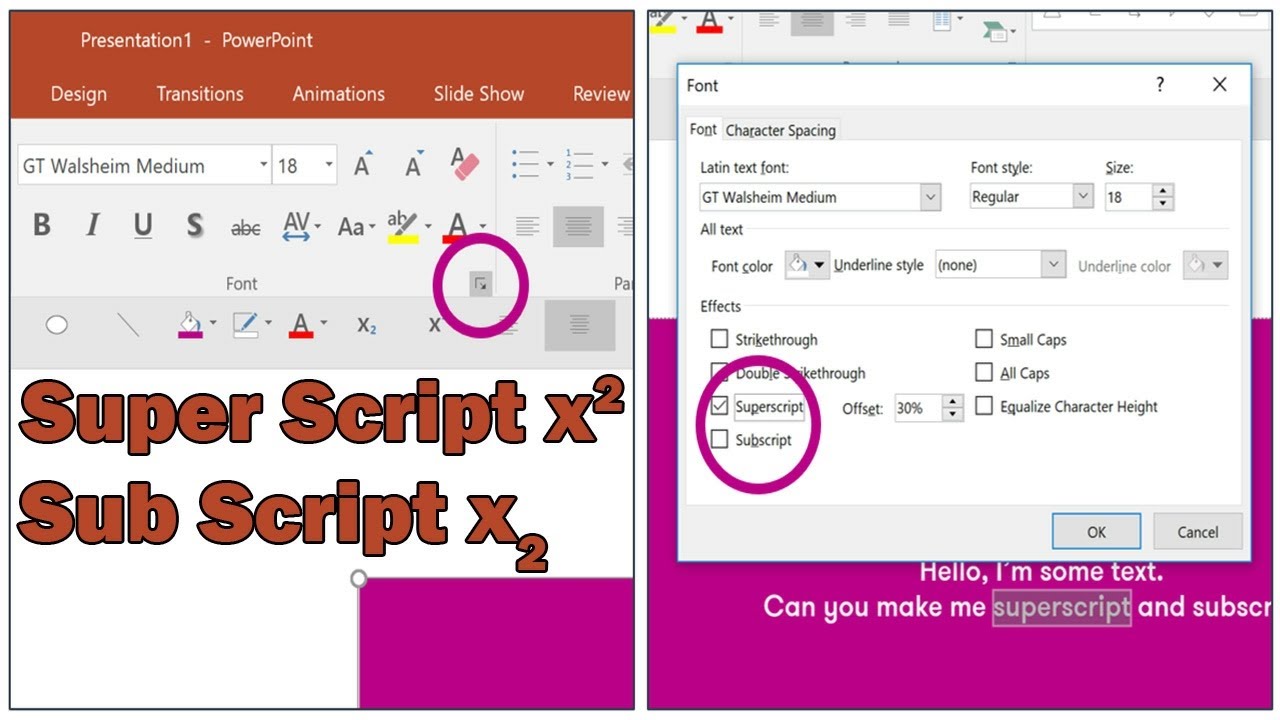
Task: Open the Font style Regular dropdown
Action: point(1083,197)
